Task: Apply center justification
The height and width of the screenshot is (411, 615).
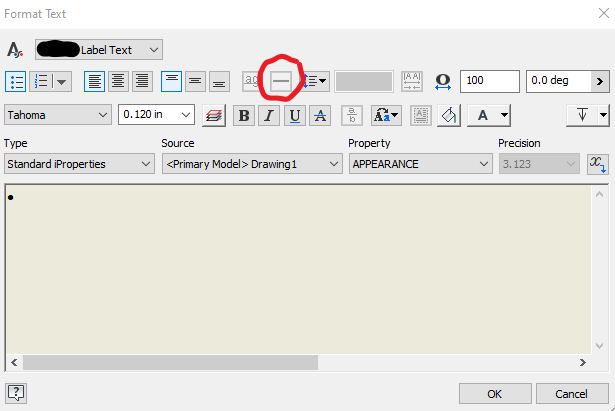Action: (x=118, y=82)
